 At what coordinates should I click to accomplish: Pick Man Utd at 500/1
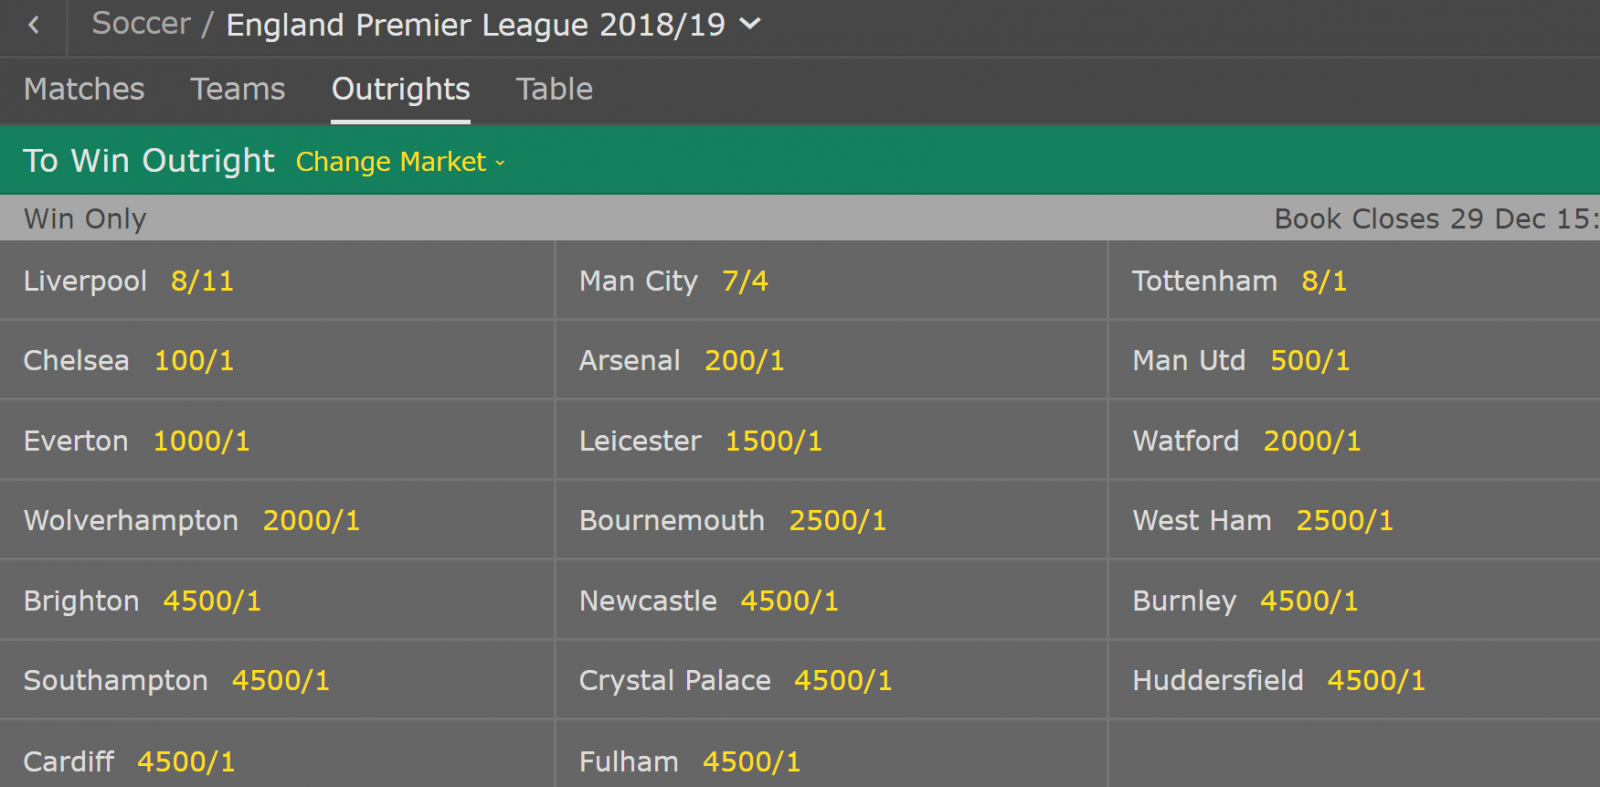click(1310, 361)
